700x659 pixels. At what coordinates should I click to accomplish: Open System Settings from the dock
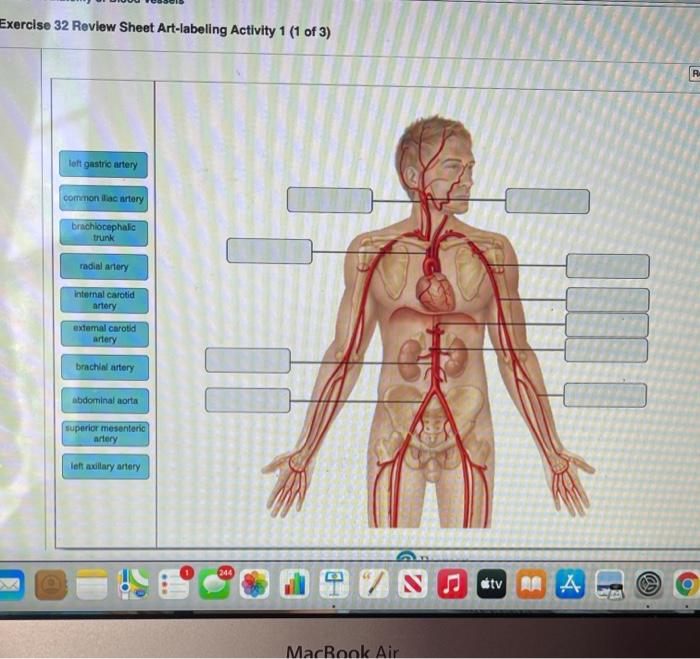(x=649, y=584)
